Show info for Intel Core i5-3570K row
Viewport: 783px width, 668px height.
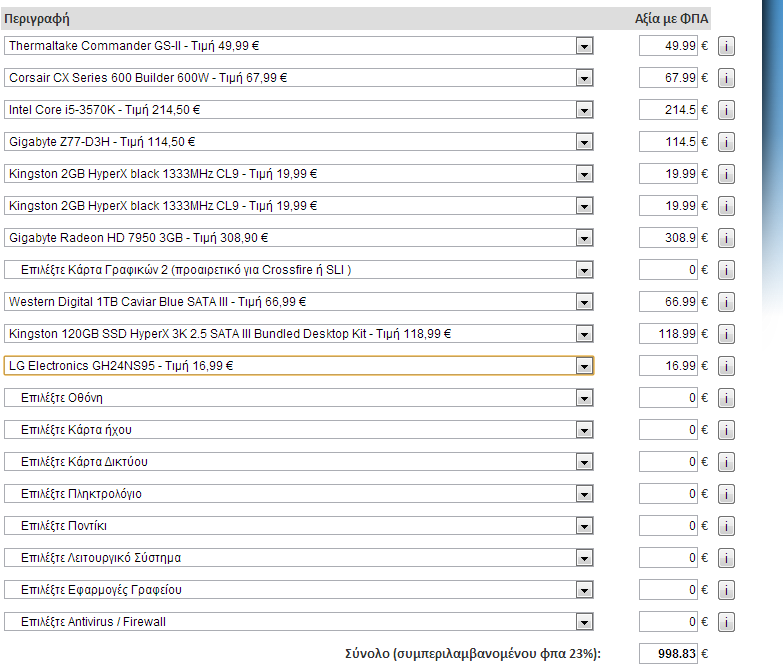pyautogui.click(x=726, y=110)
